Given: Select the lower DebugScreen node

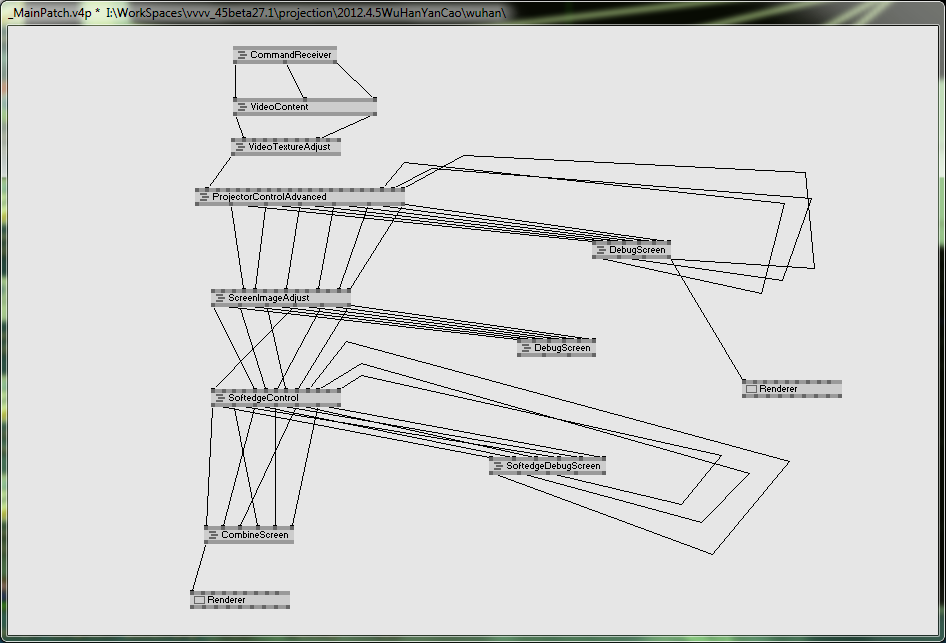Looking at the screenshot, I should [556, 348].
